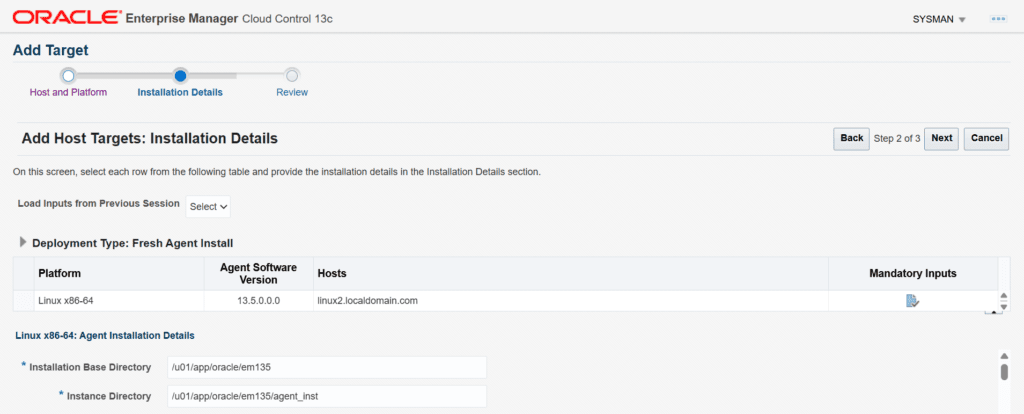
Task: Click the Mandatory Inputs column header
Action: coord(912,274)
